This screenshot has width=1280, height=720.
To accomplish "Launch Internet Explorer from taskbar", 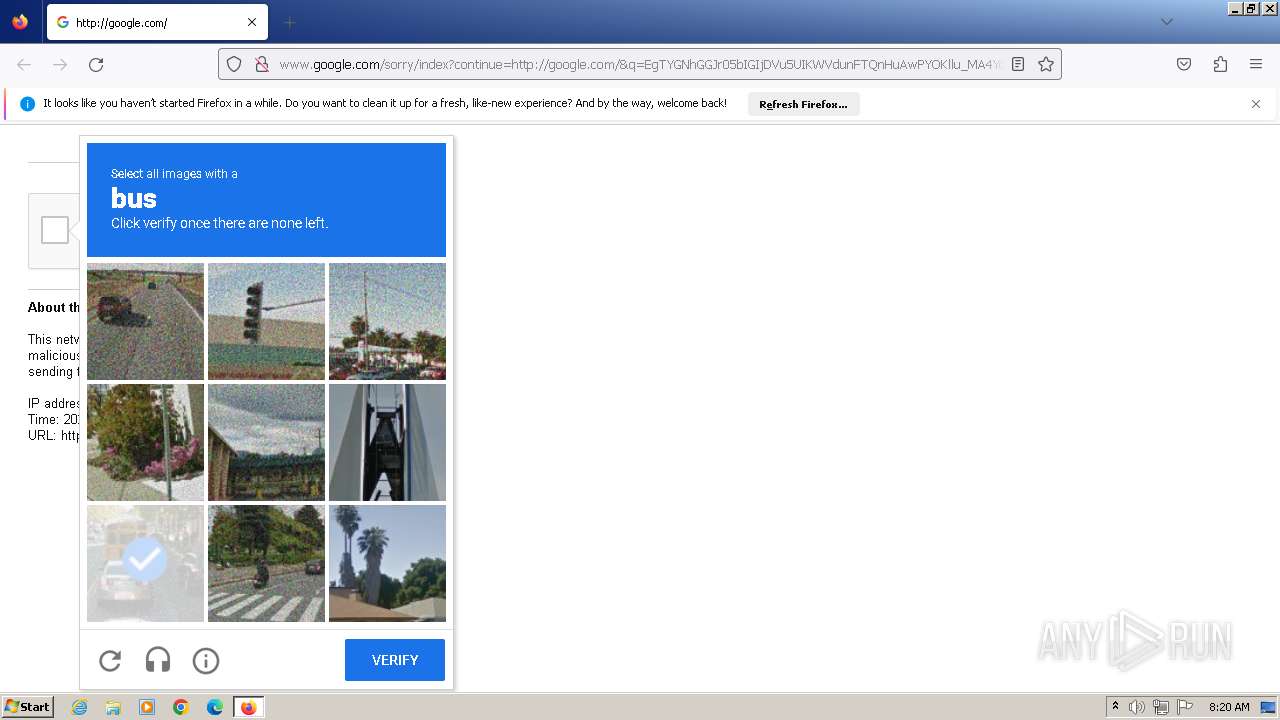I will coord(80,707).
